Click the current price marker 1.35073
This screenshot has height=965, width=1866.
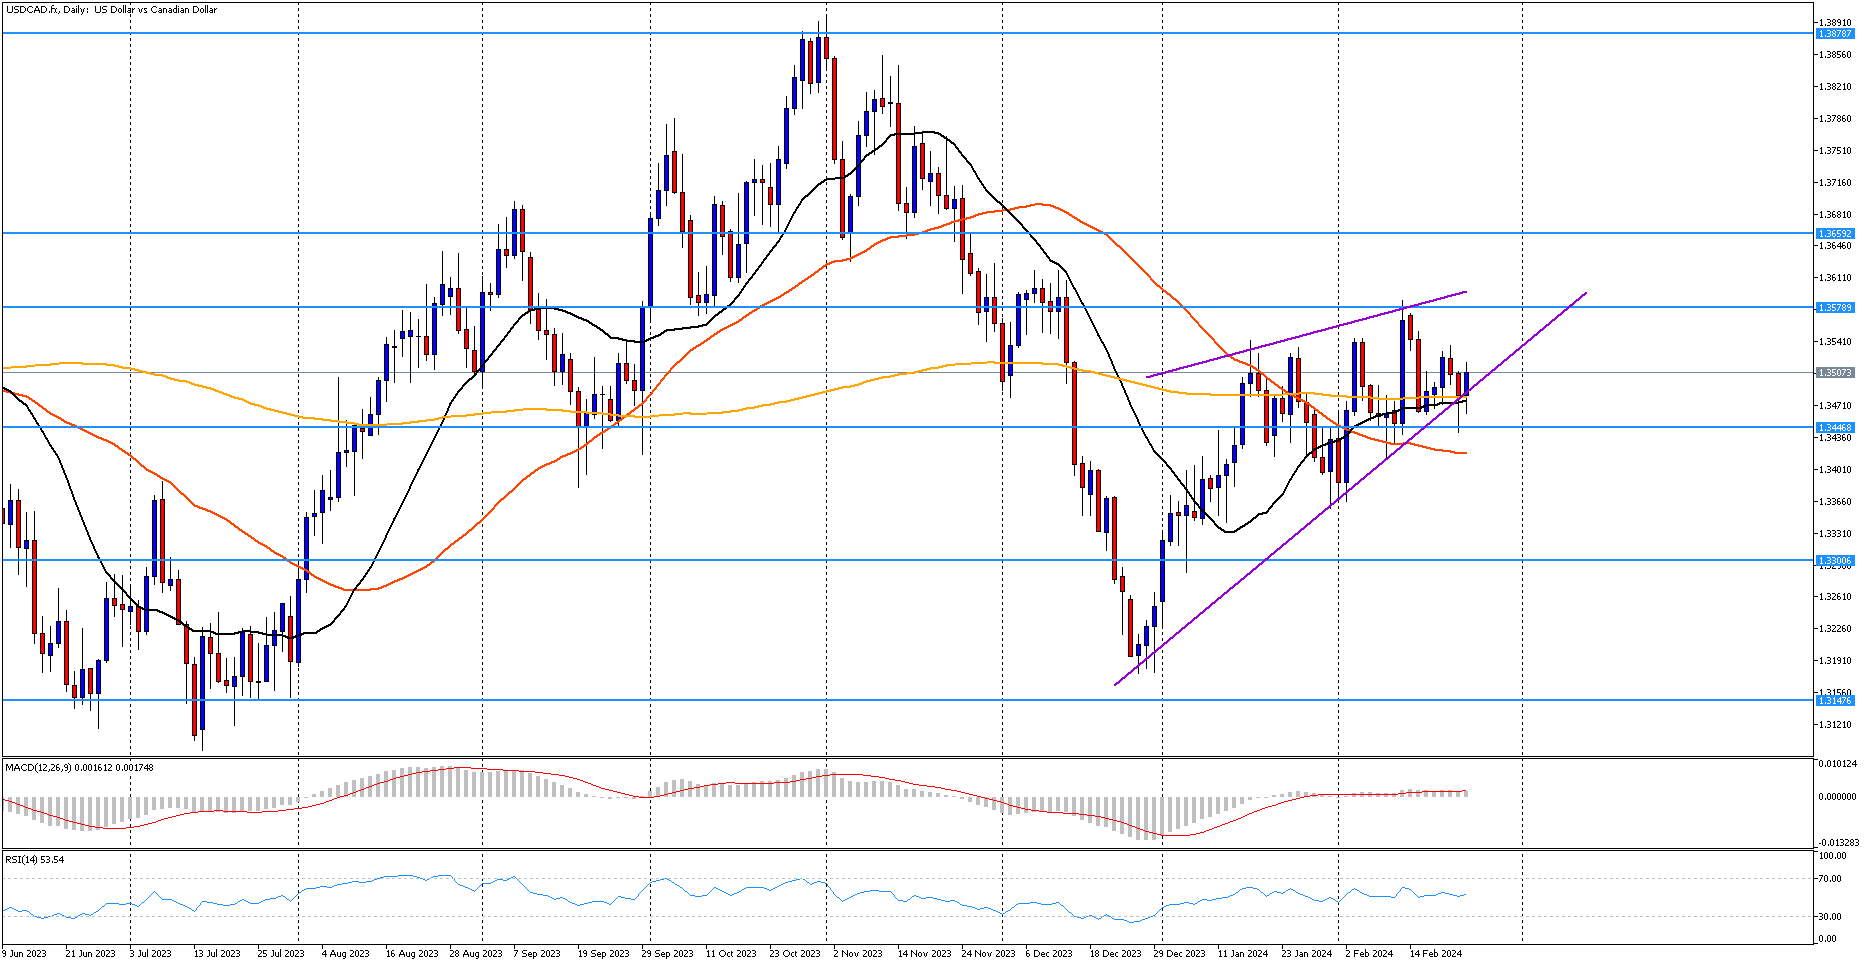click(x=1834, y=373)
